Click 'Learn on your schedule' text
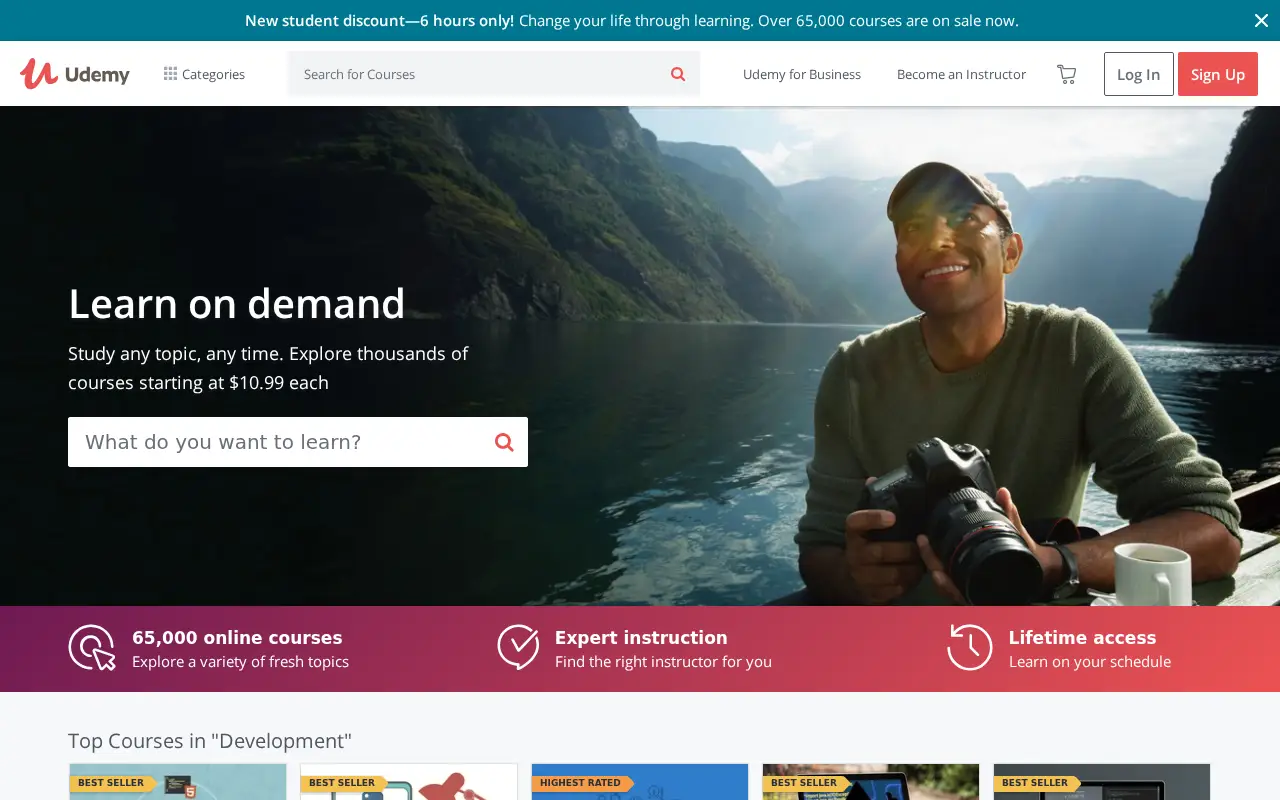Viewport: 1280px width, 800px height. [x=1090, y=662]
